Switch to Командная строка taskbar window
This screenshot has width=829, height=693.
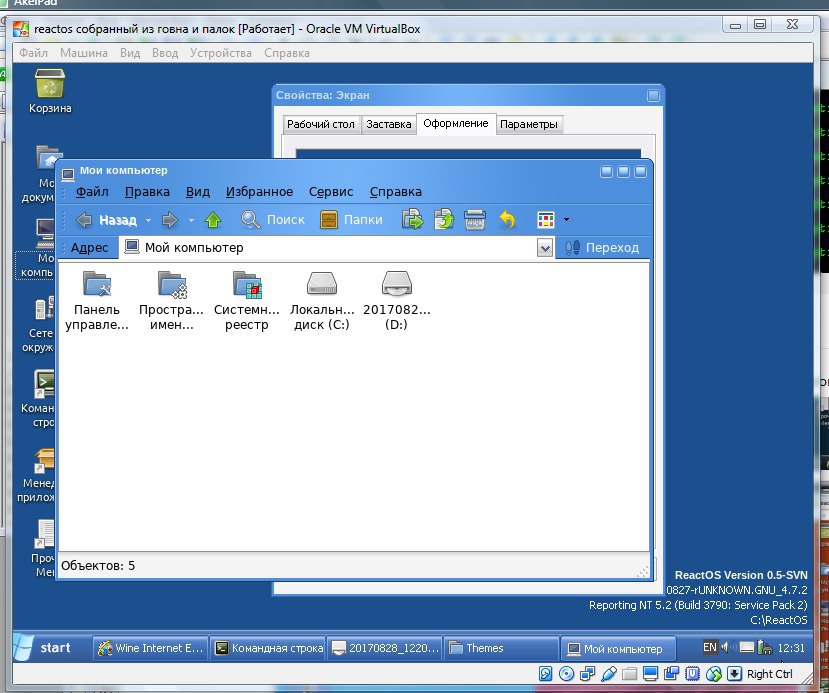click(268, 648)
